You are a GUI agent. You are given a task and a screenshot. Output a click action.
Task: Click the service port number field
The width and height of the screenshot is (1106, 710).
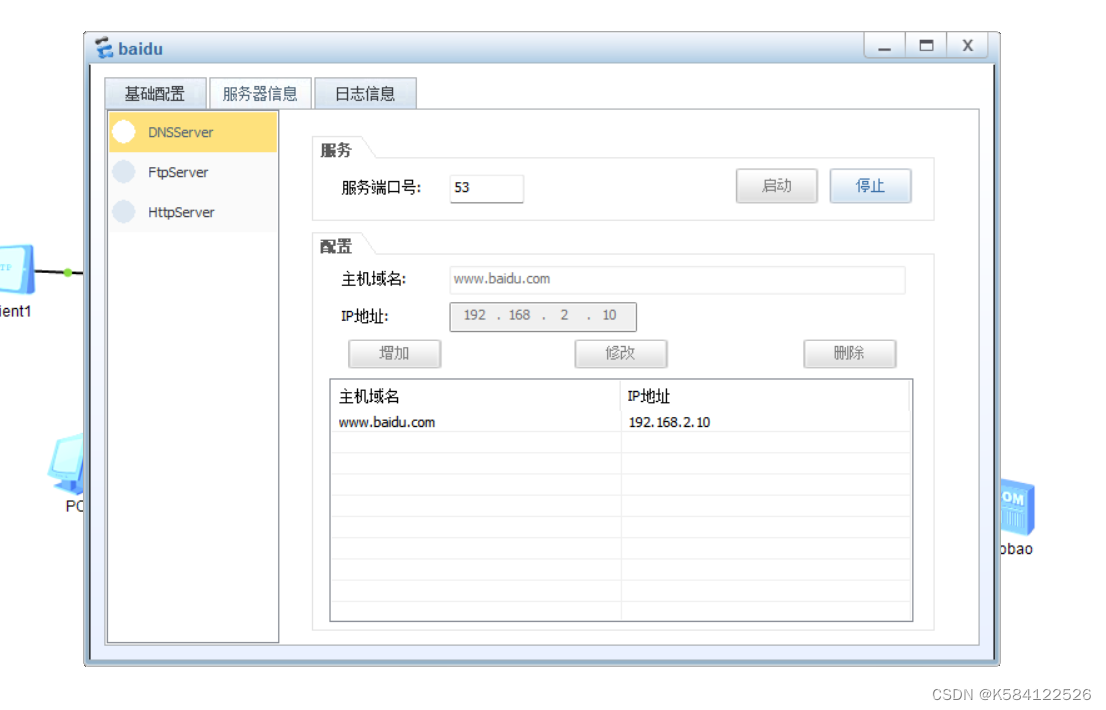487,188
